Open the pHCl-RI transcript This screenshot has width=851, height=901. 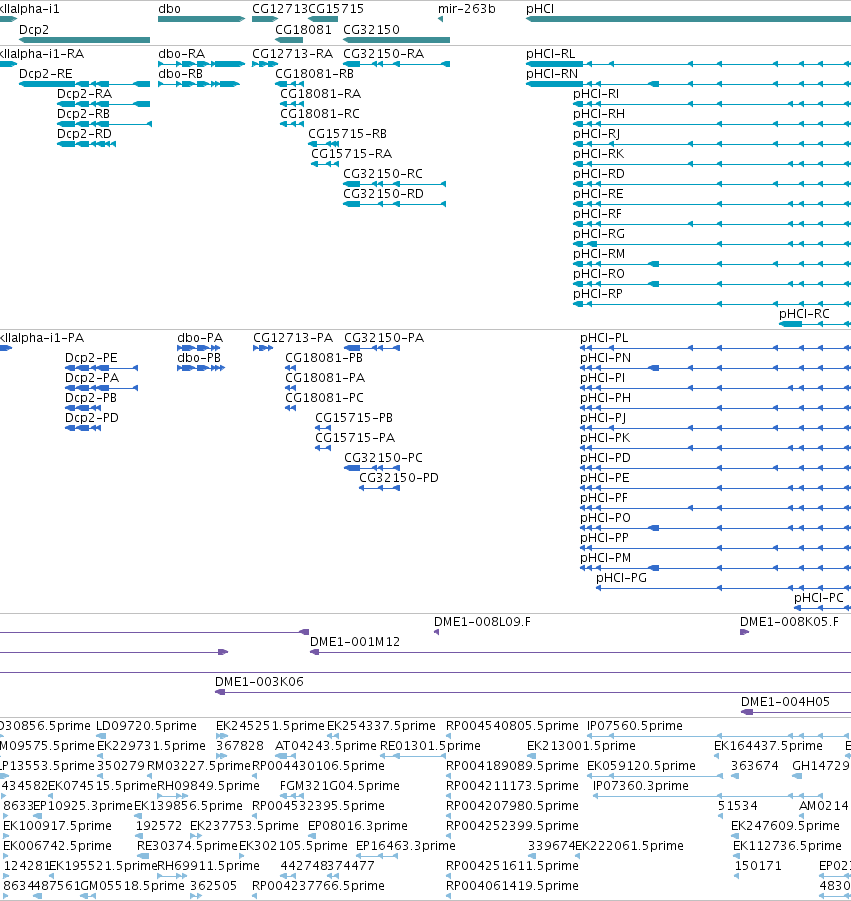[x=596, y=94]
